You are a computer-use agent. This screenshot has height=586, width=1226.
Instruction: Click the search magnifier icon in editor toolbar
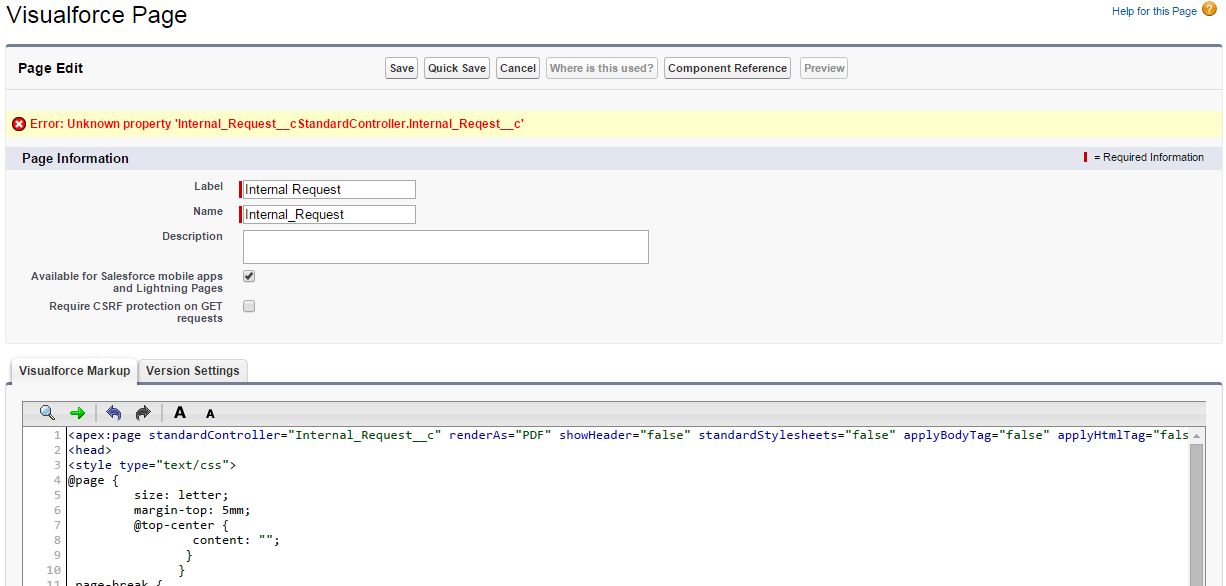47,412
